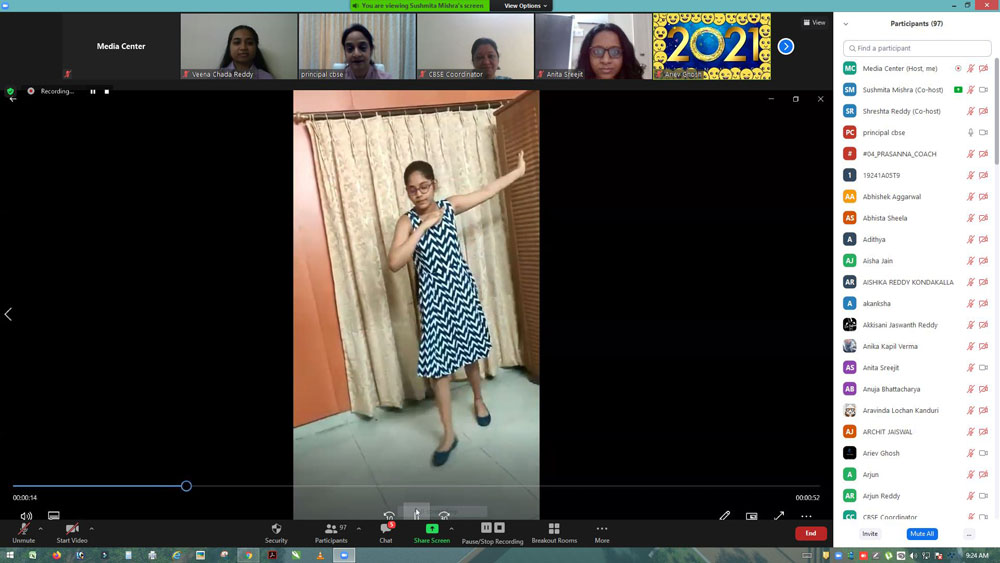Toggle Shreshta Reddy's muted mic icon
The width and height of the screenshot is (1000, 563).
pyautogui.click(x=971, y=111)
